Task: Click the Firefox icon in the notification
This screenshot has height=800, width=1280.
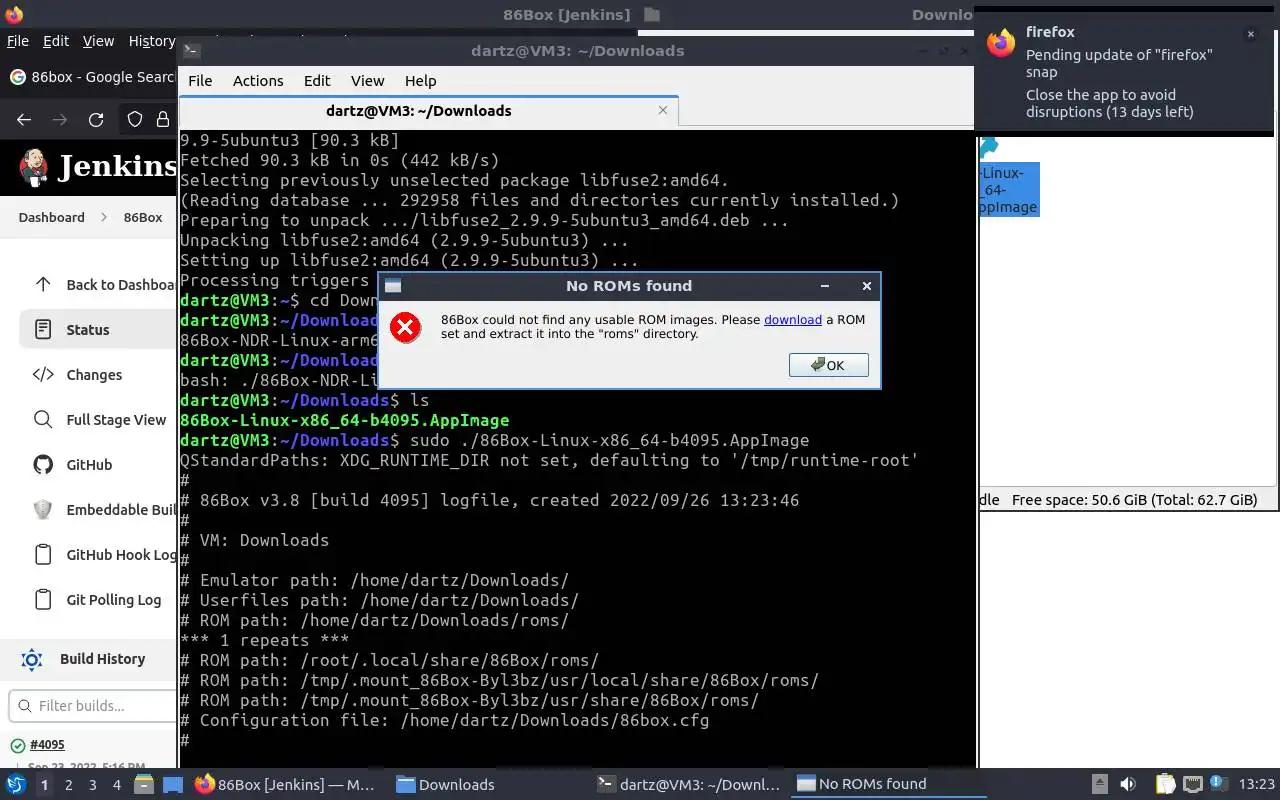Action: coord(1001,42)
